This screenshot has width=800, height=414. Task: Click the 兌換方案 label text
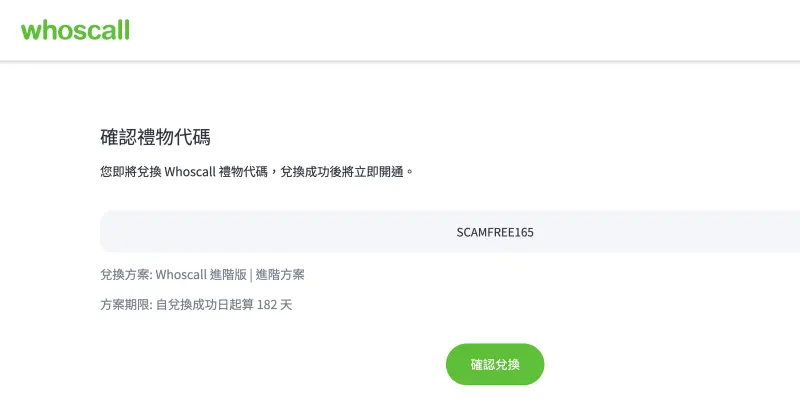tap(124, 275)
